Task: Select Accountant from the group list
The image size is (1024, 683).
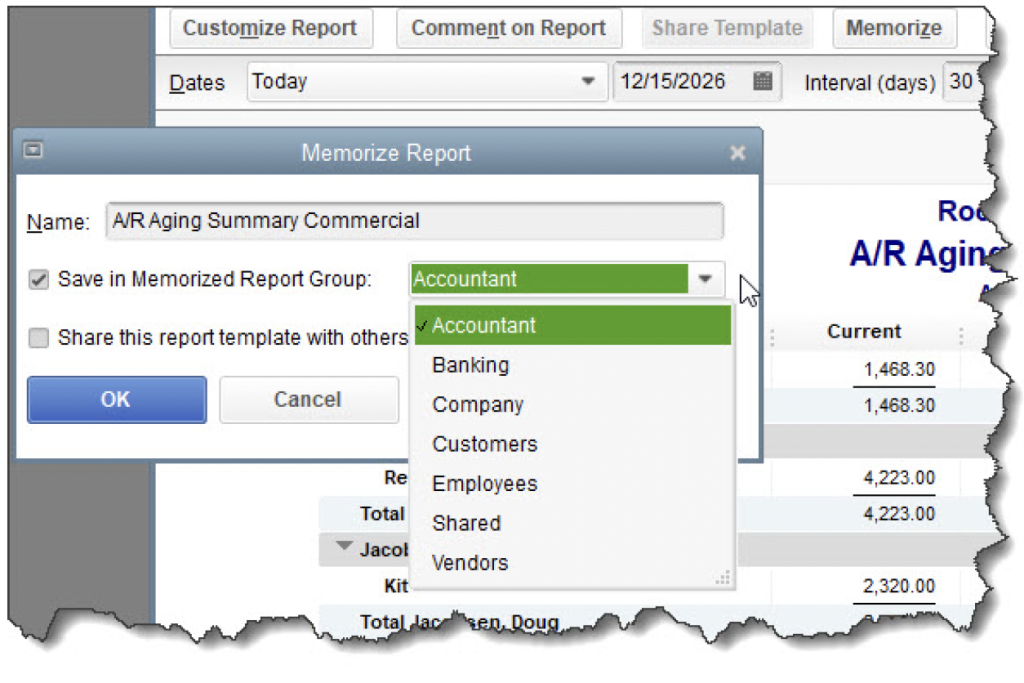Action: [484, 325]
